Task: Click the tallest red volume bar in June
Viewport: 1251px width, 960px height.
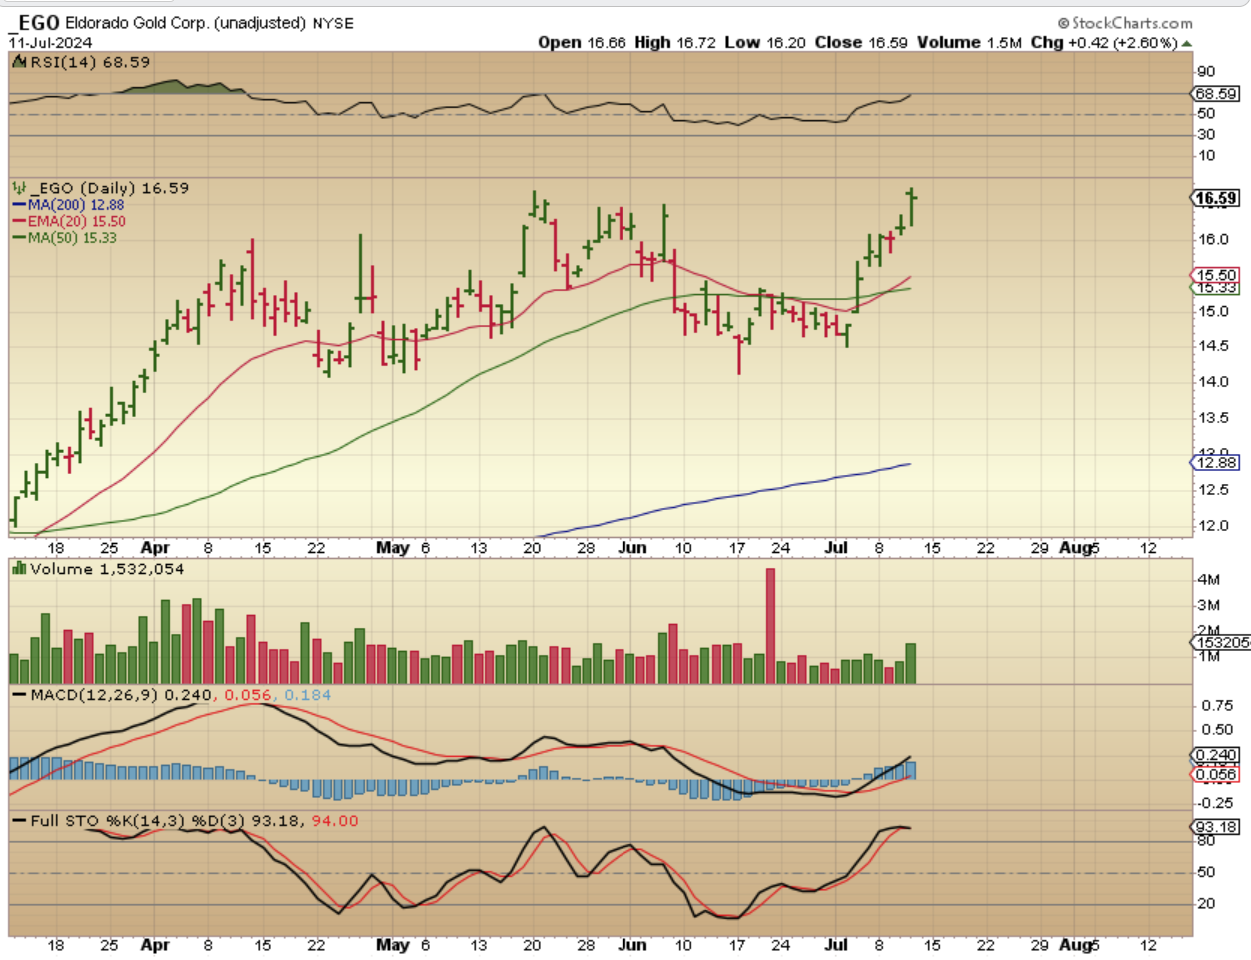Action: [770, 626]
